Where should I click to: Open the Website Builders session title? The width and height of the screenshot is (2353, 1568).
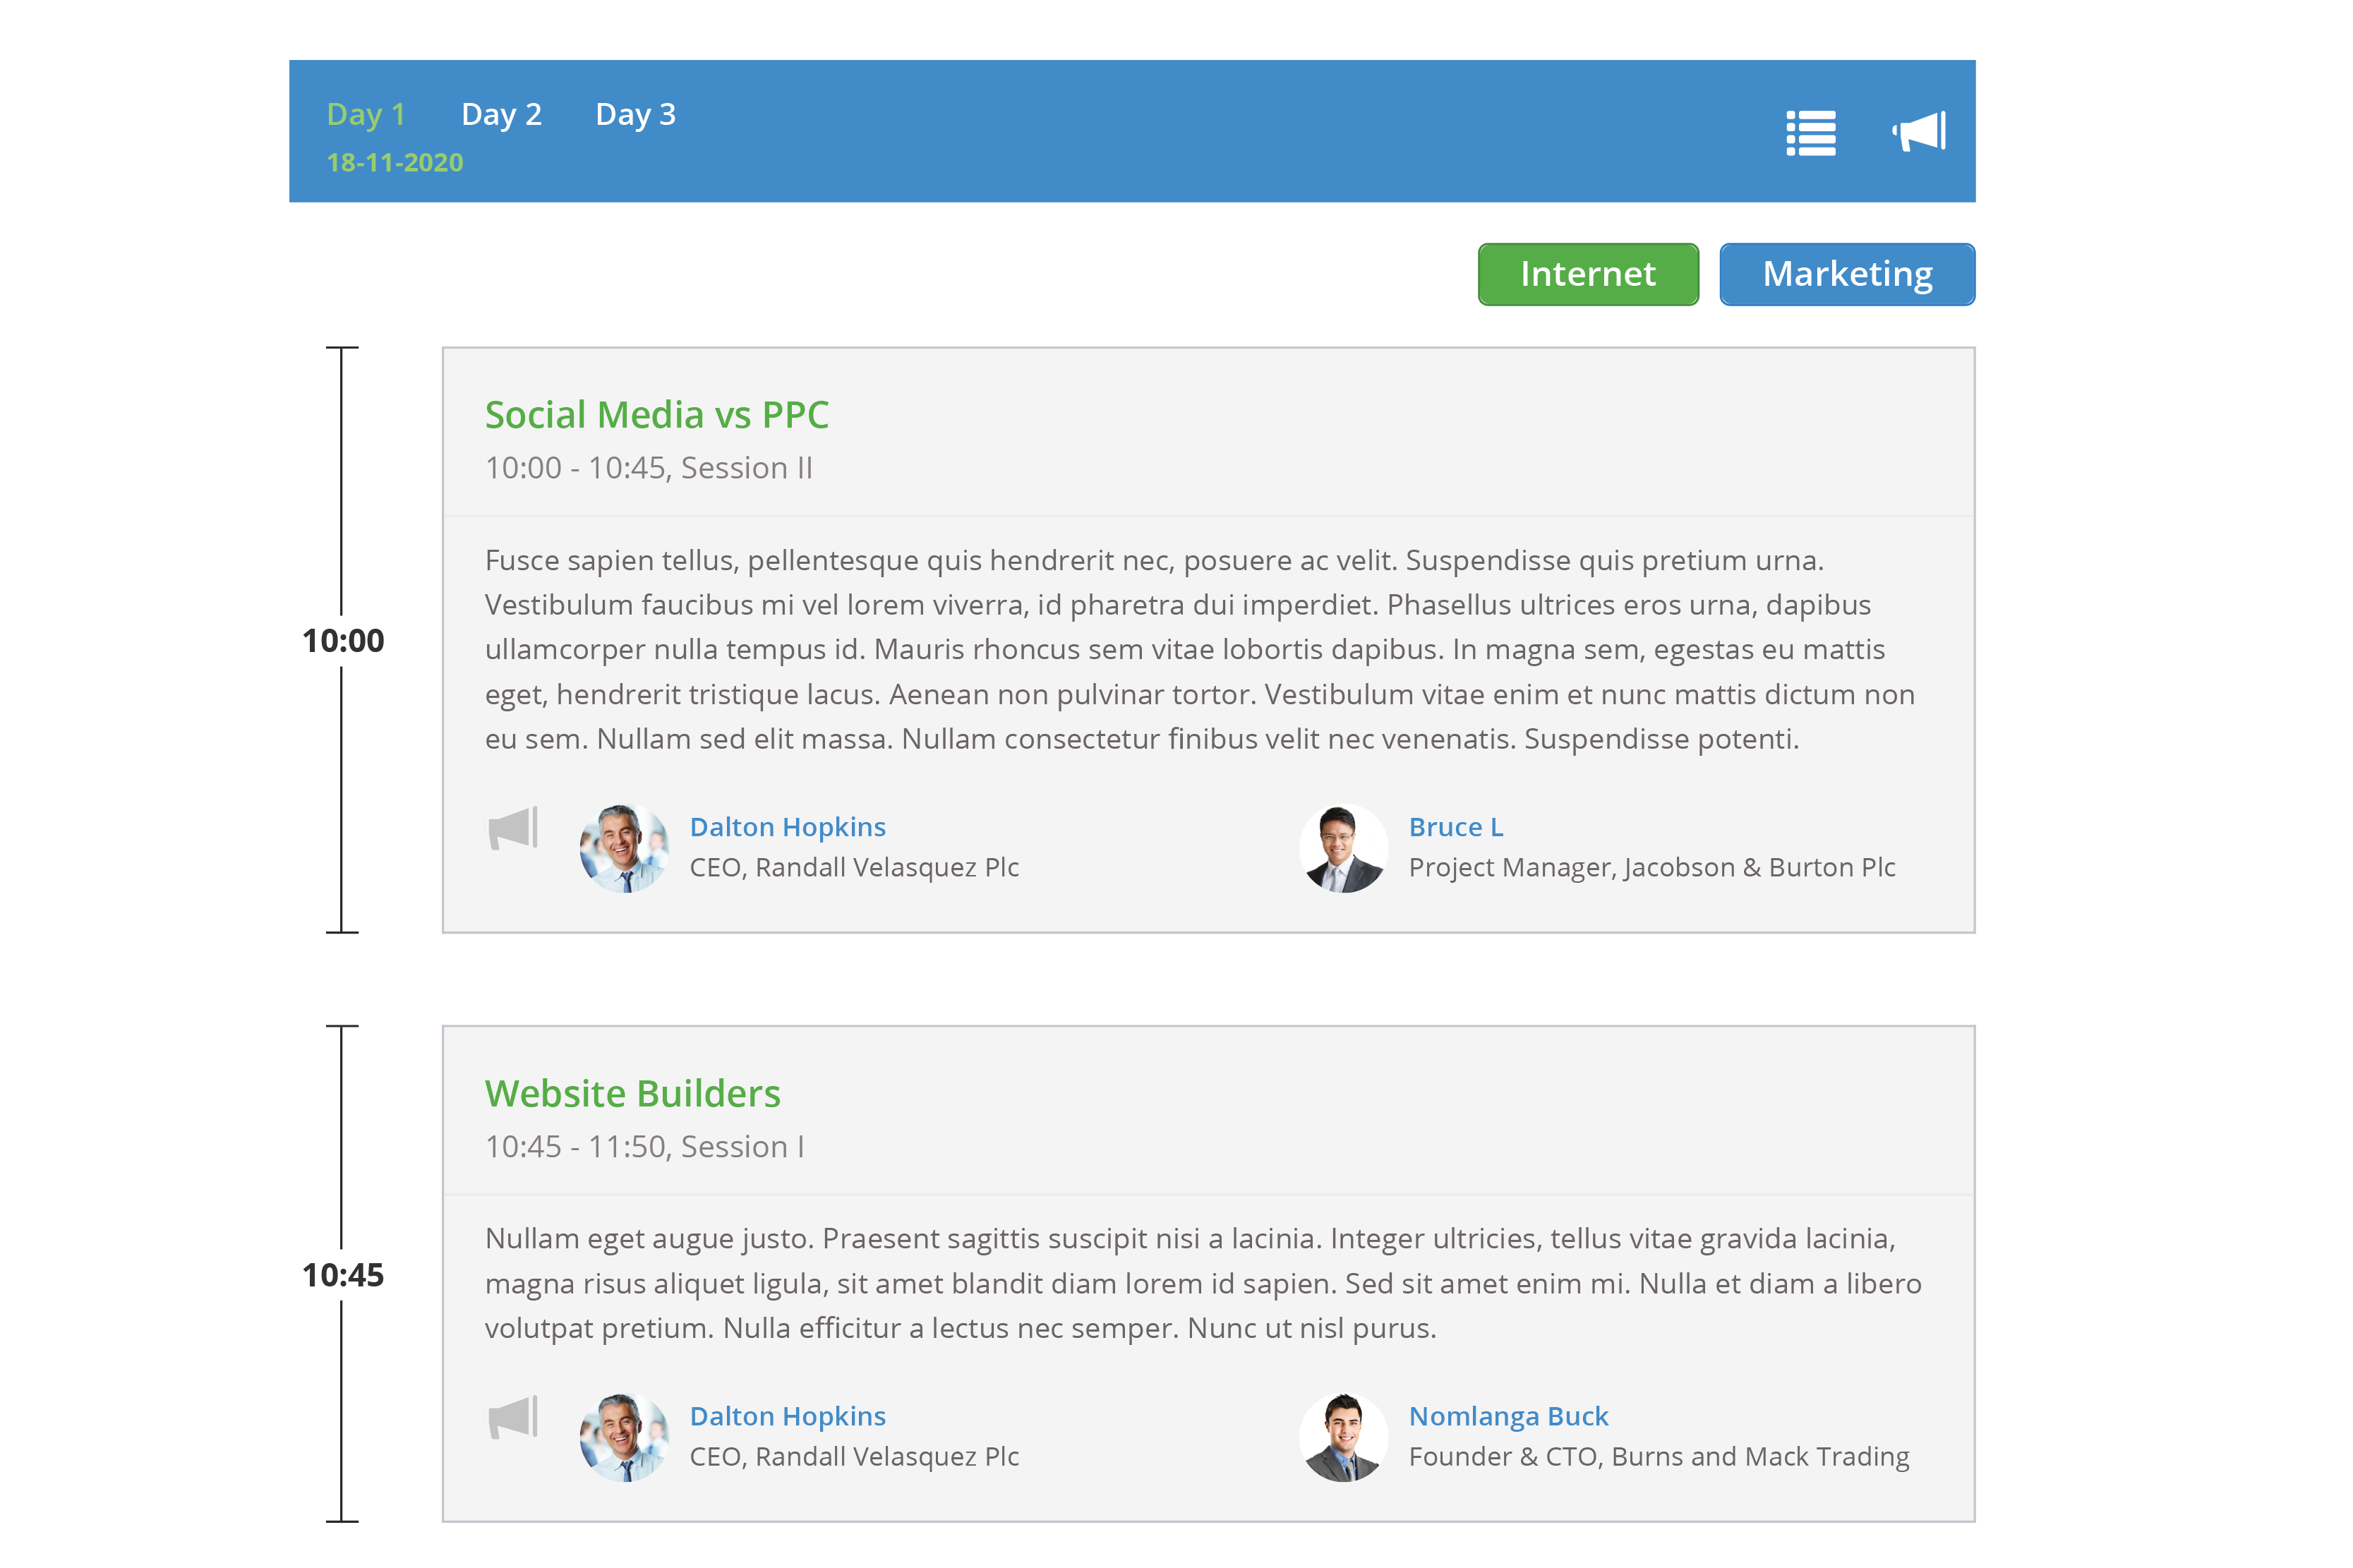pyautogui.click(x=633, y=1094)
